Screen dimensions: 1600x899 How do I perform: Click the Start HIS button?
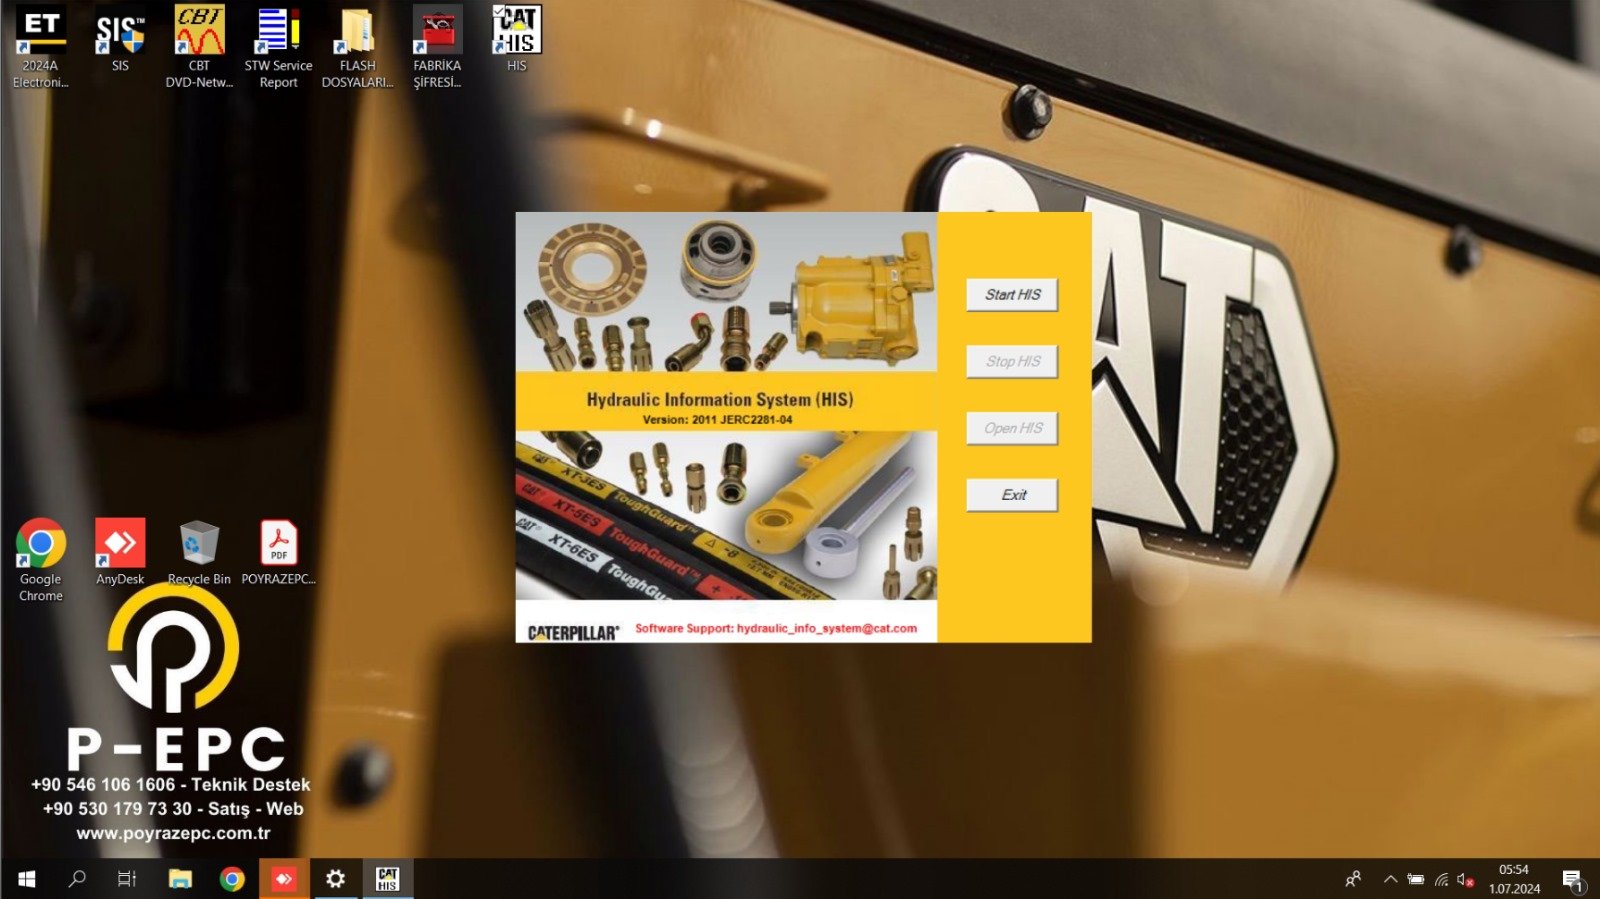coord(1012,295)
